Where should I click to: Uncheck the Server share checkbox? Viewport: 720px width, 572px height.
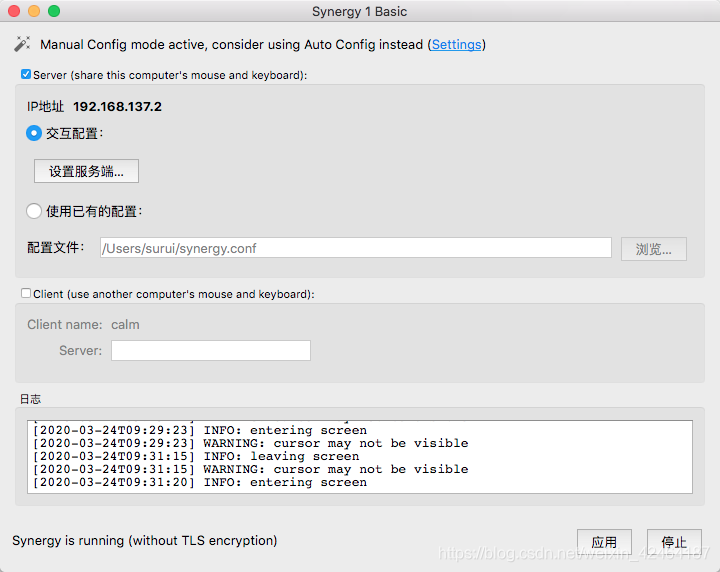(x=26, y=74)
